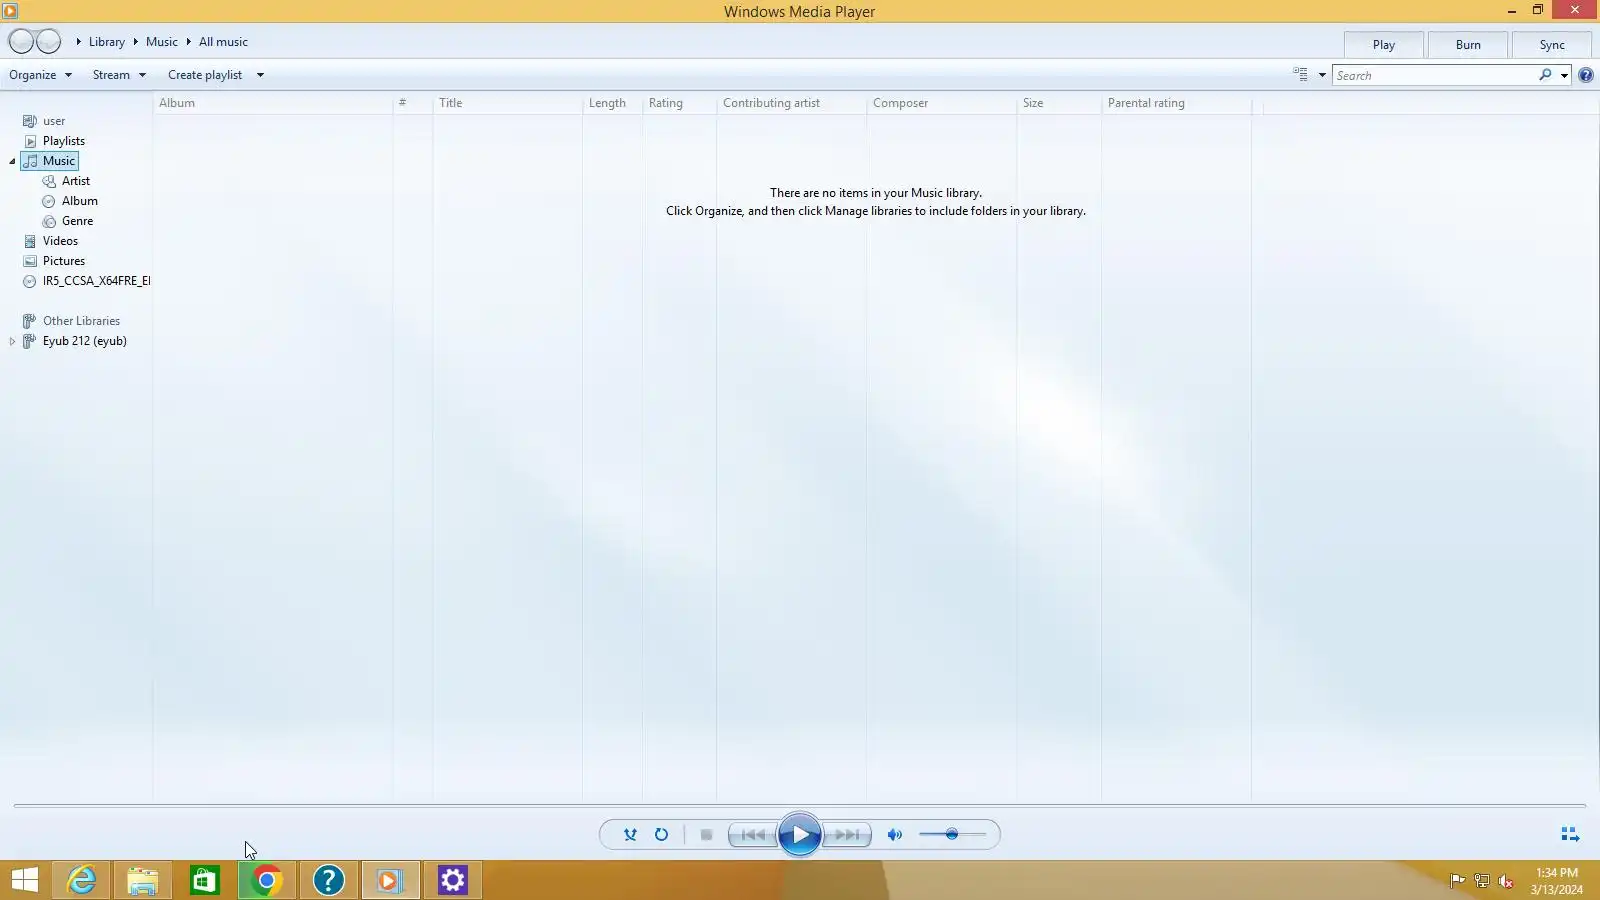Sort by the Size column header

(x=1059, y=103)
